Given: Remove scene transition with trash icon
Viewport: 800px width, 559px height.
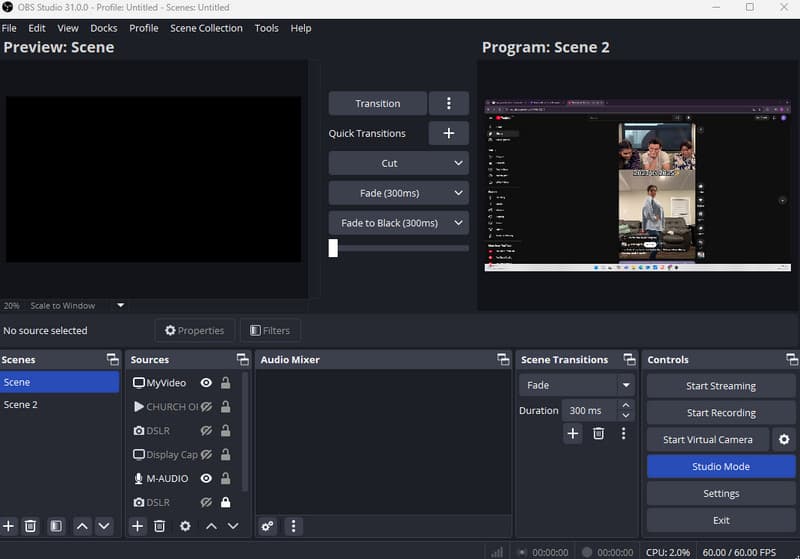Looking at the screenshot, I should coord(598,434).
